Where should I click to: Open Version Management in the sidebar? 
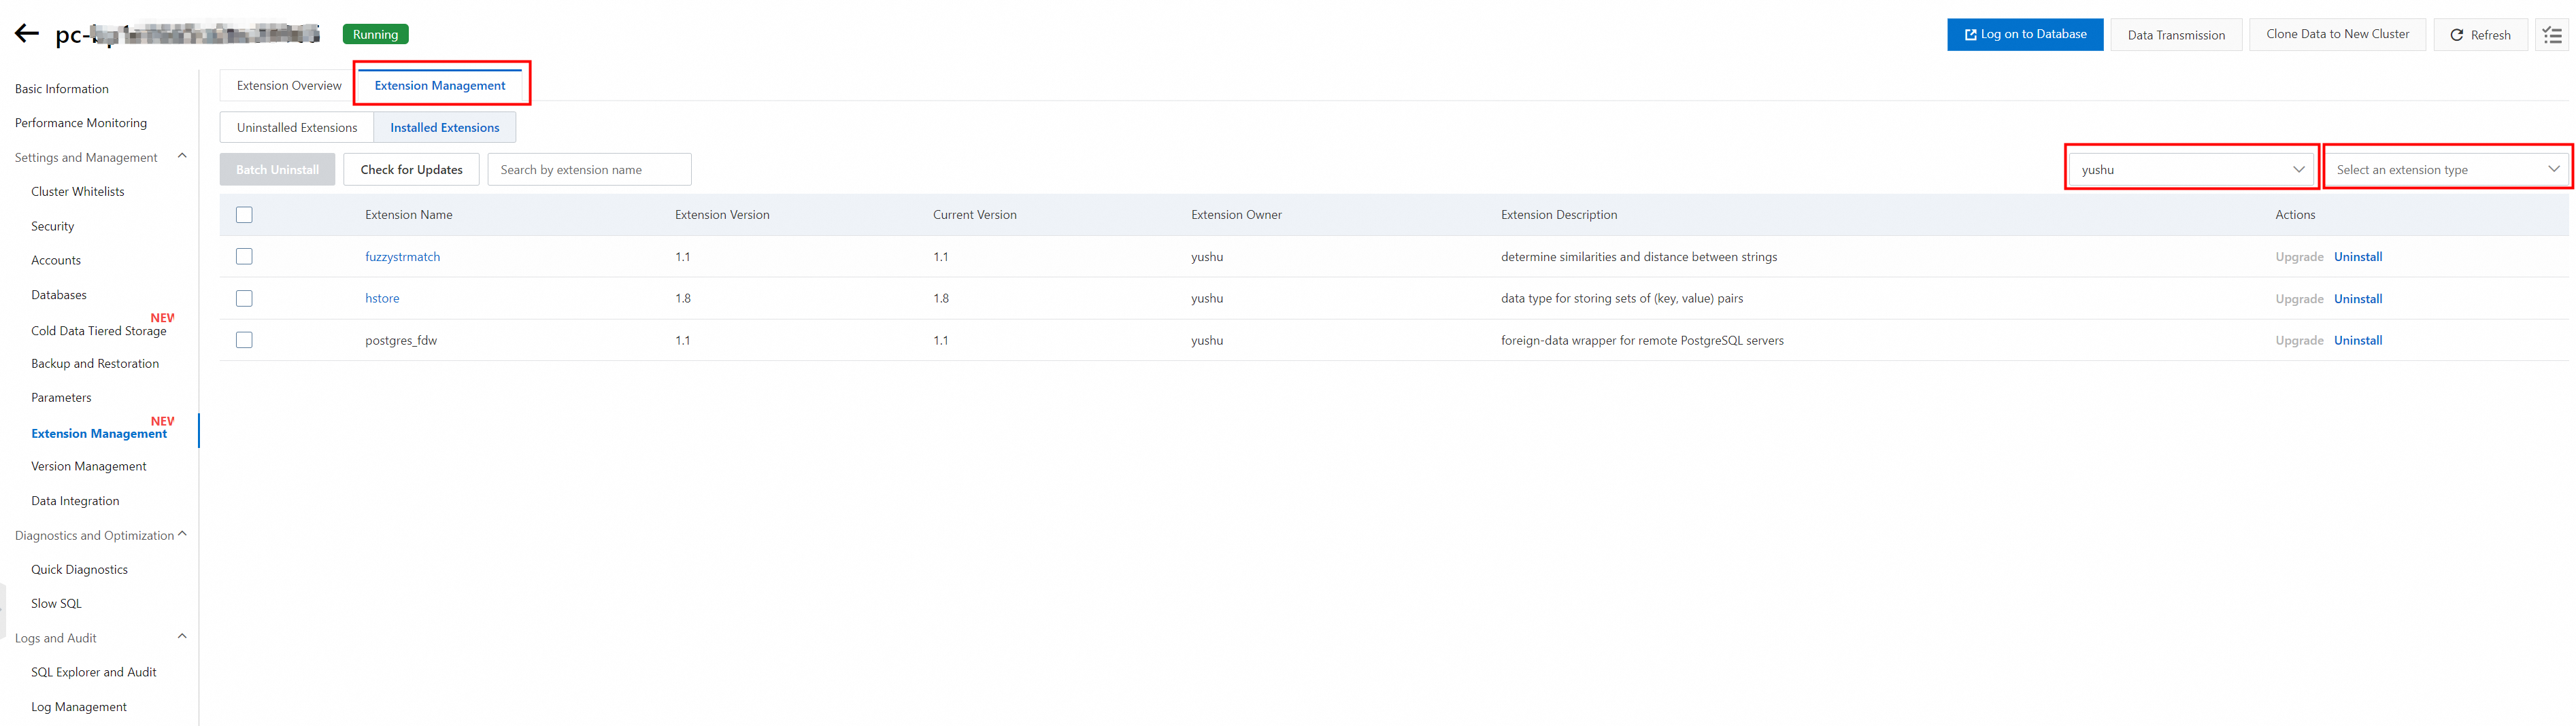89,467
